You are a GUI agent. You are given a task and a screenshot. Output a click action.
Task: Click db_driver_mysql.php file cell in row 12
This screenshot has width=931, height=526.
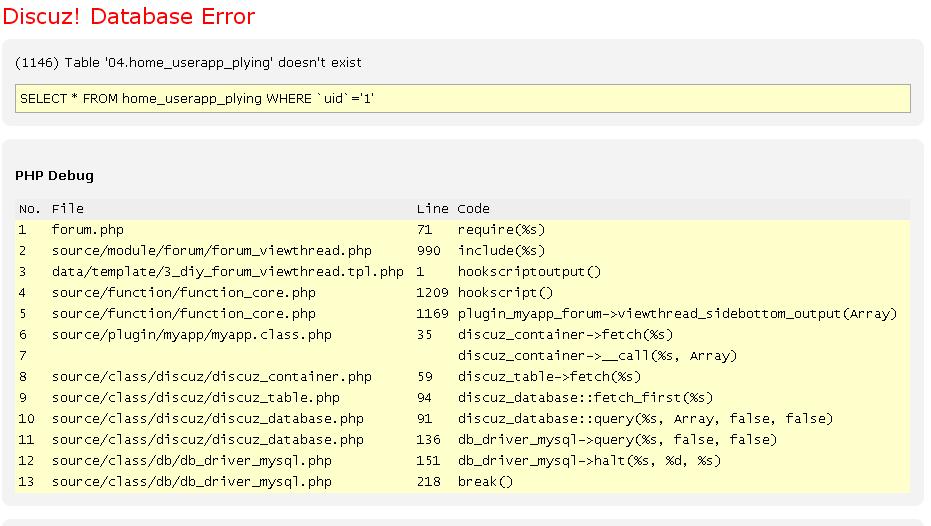click(x=192, y=461)
